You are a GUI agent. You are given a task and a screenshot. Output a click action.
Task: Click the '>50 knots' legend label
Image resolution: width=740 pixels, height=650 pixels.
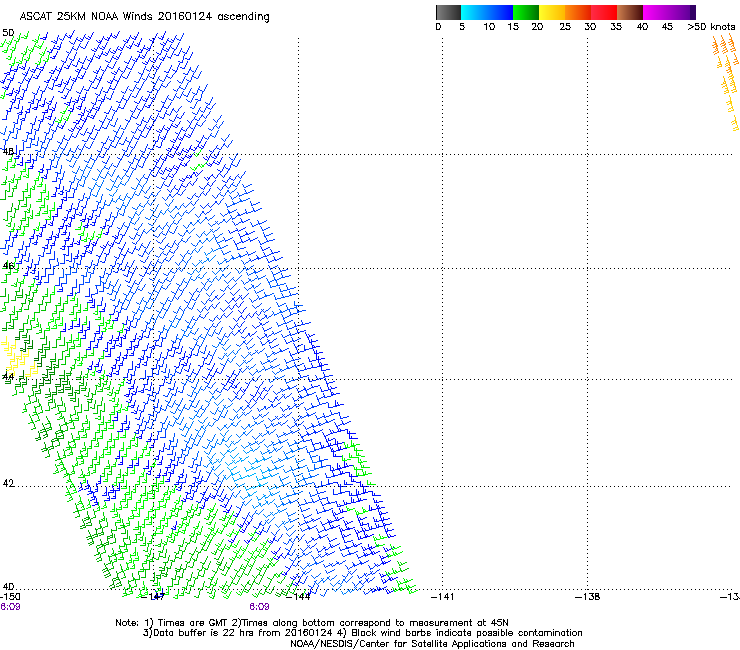(x=711, y=27)
